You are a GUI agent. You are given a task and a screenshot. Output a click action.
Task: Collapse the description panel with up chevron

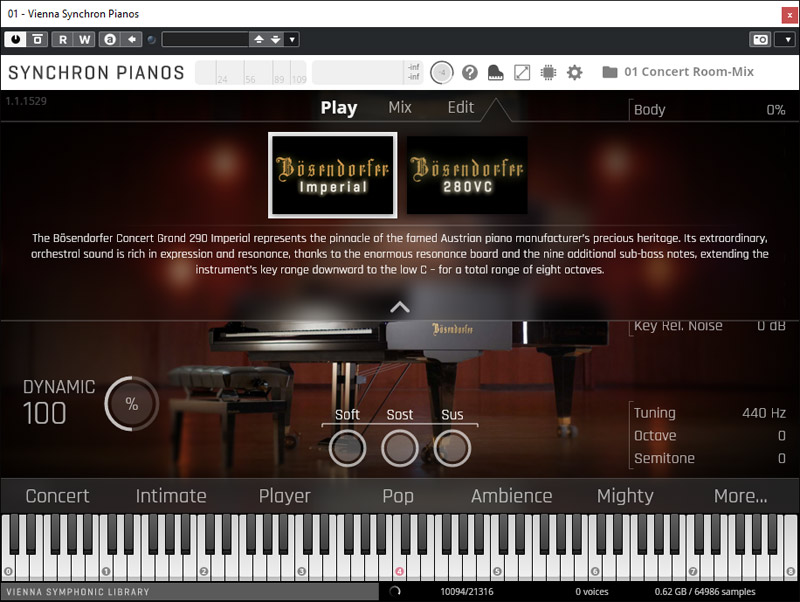click(x=400, y=307)
